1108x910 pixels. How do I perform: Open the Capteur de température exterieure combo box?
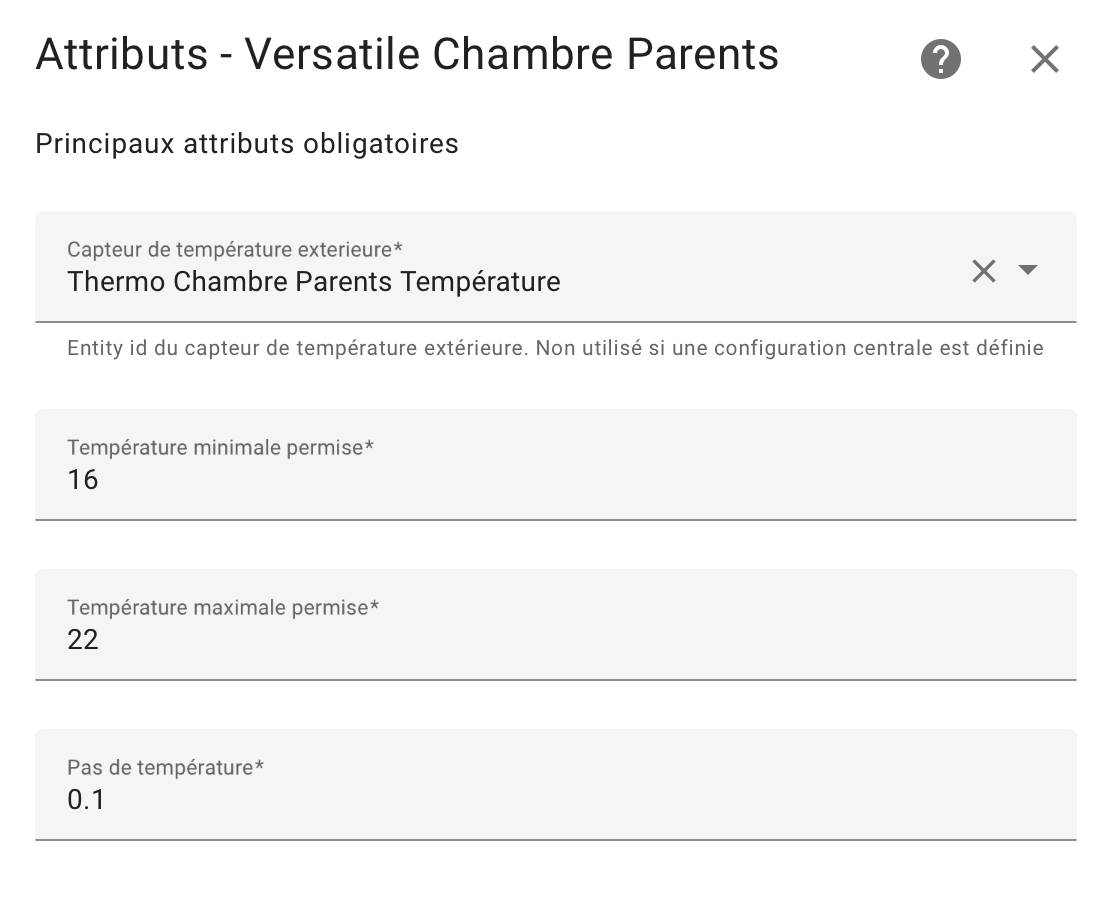[x=555, y=267]
